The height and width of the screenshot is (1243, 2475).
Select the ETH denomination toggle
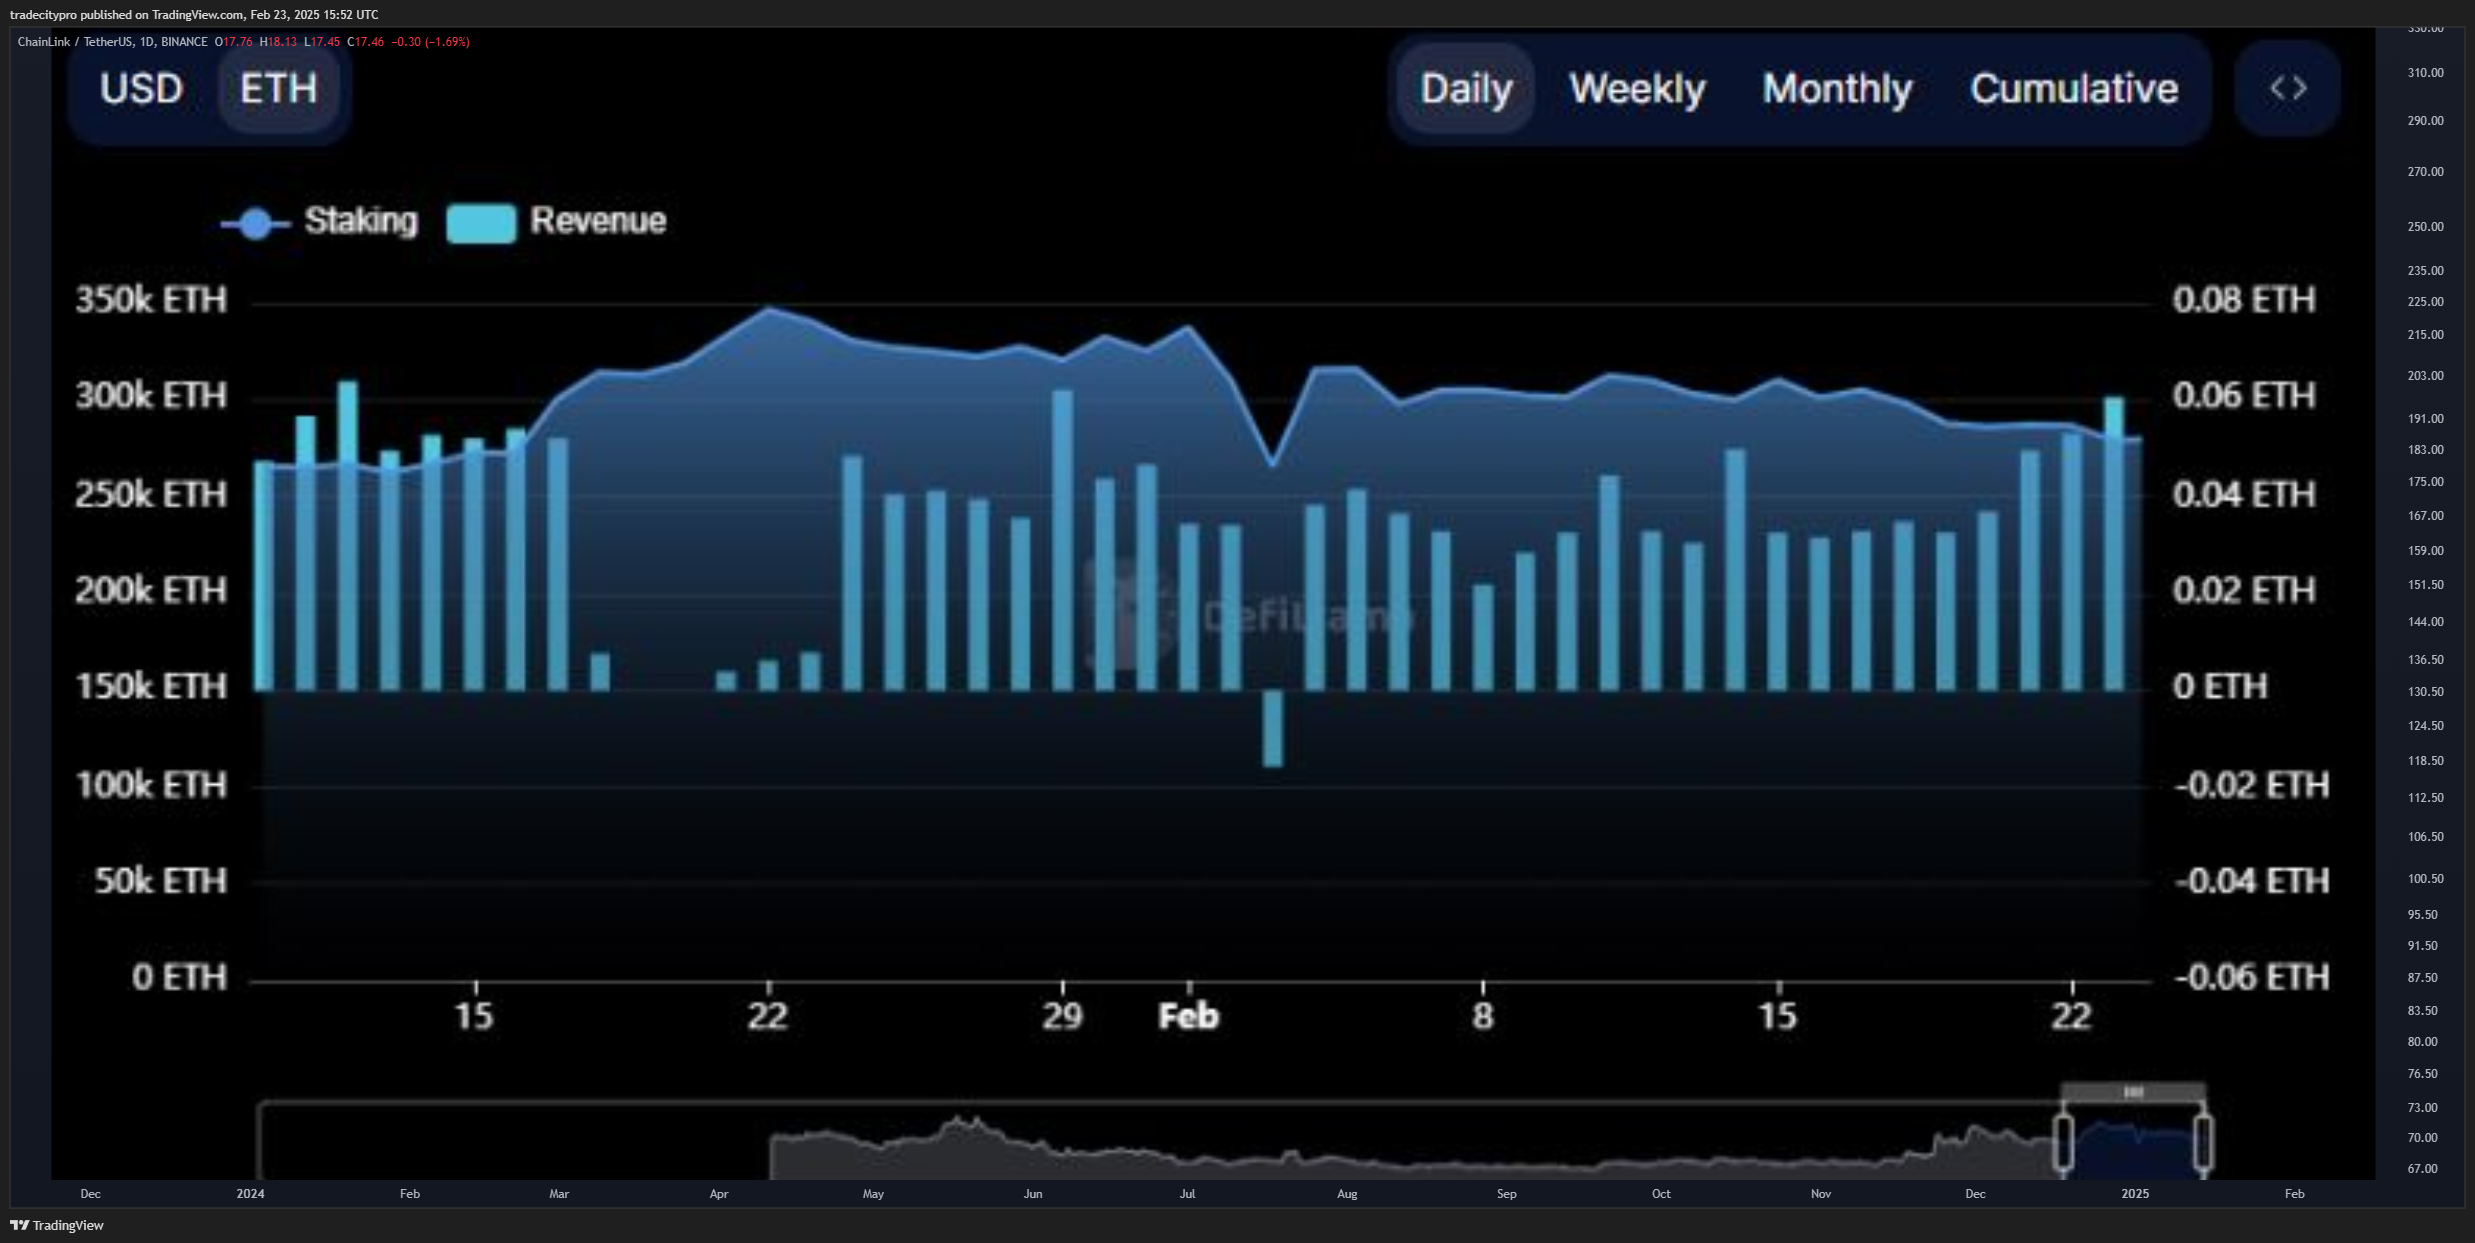click(x=279, y=88)
